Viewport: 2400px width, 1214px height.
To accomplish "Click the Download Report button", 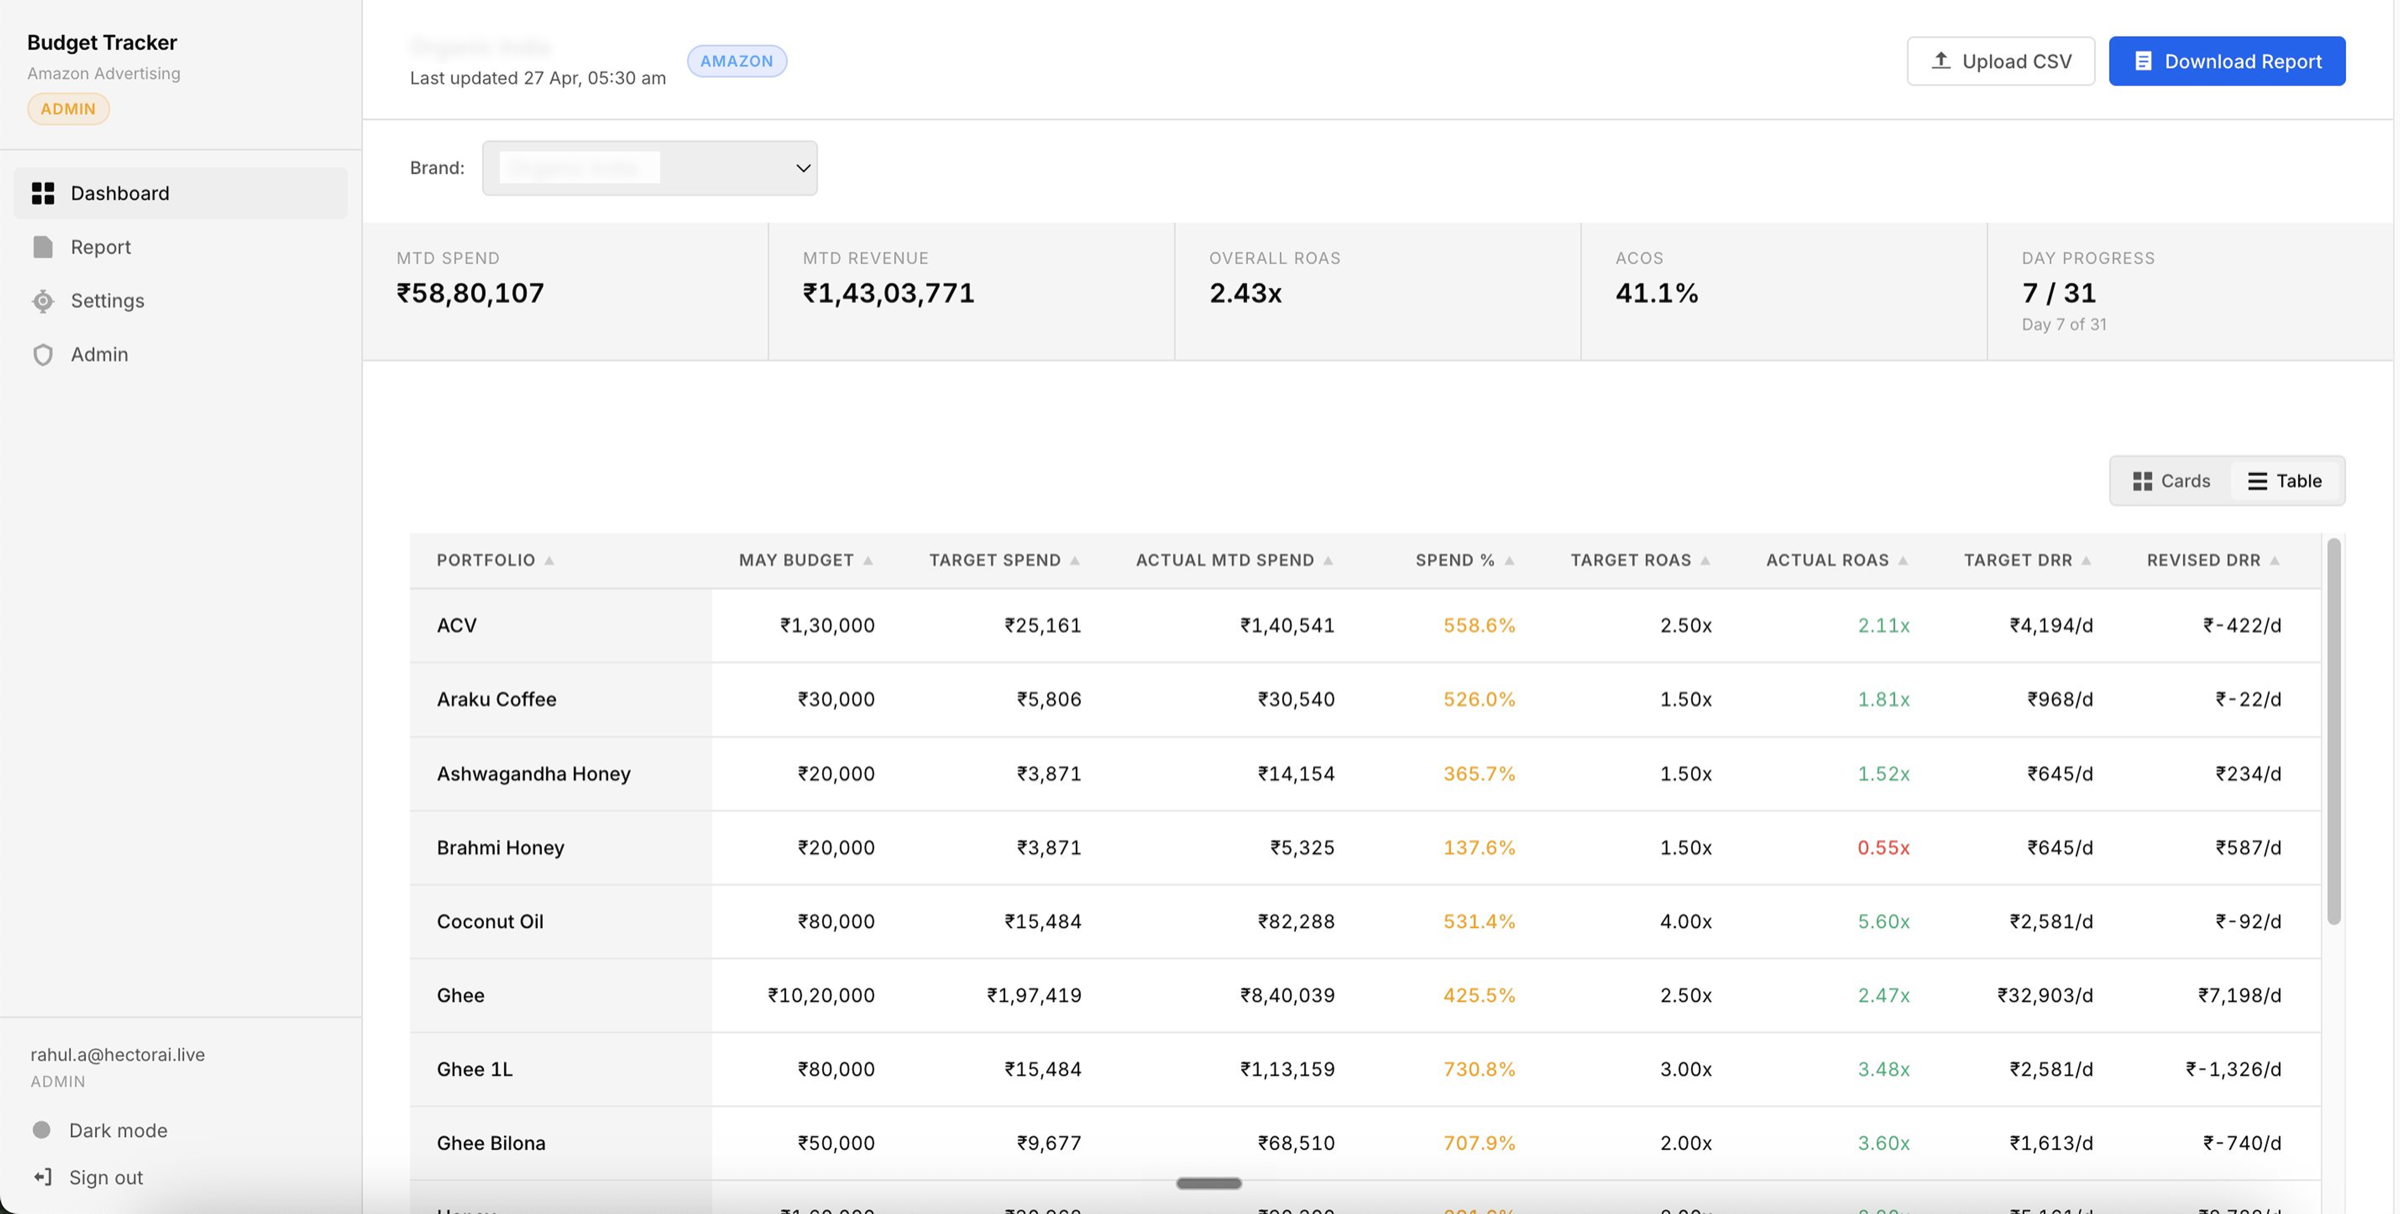I will point(2227,61).
